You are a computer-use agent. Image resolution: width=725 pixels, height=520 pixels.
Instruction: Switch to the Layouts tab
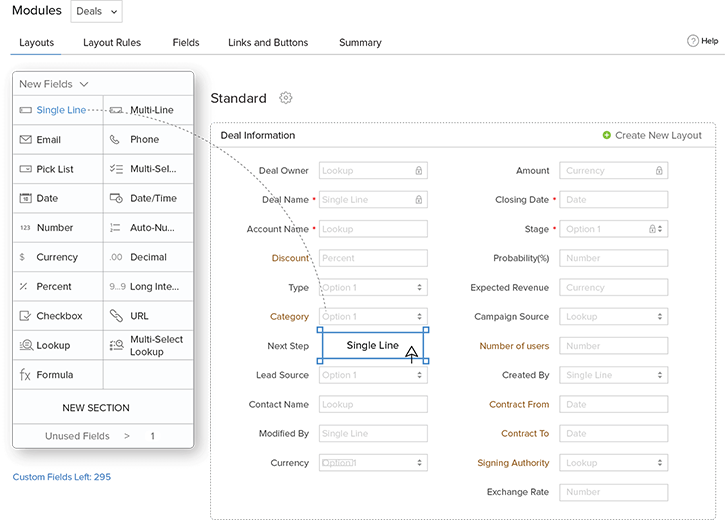(x=37, y=43)
